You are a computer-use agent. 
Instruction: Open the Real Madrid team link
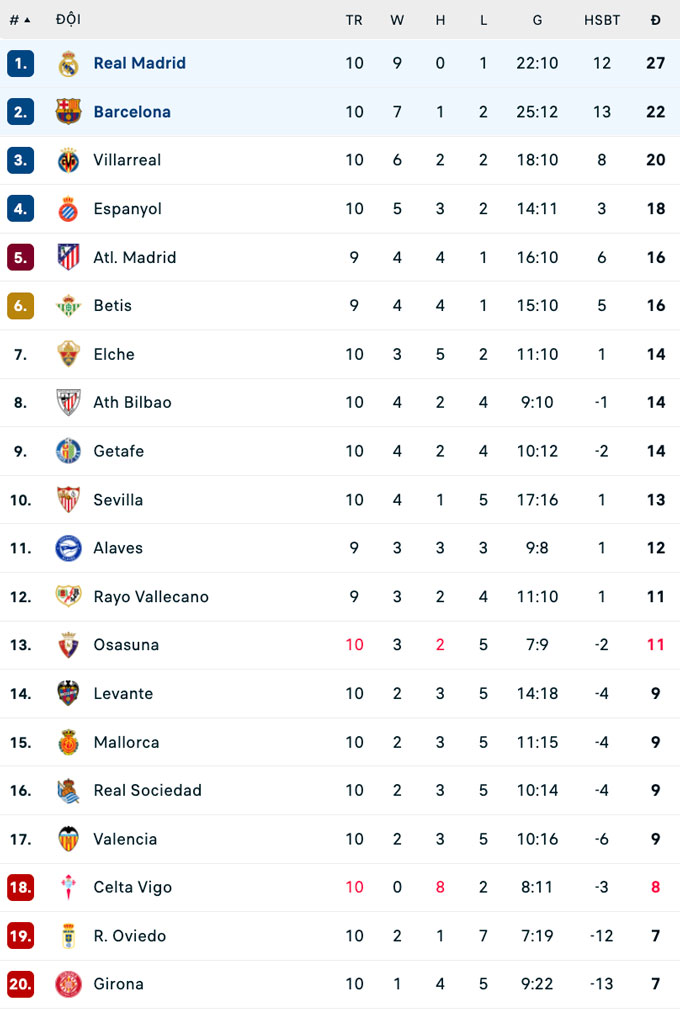click(139, 63)
